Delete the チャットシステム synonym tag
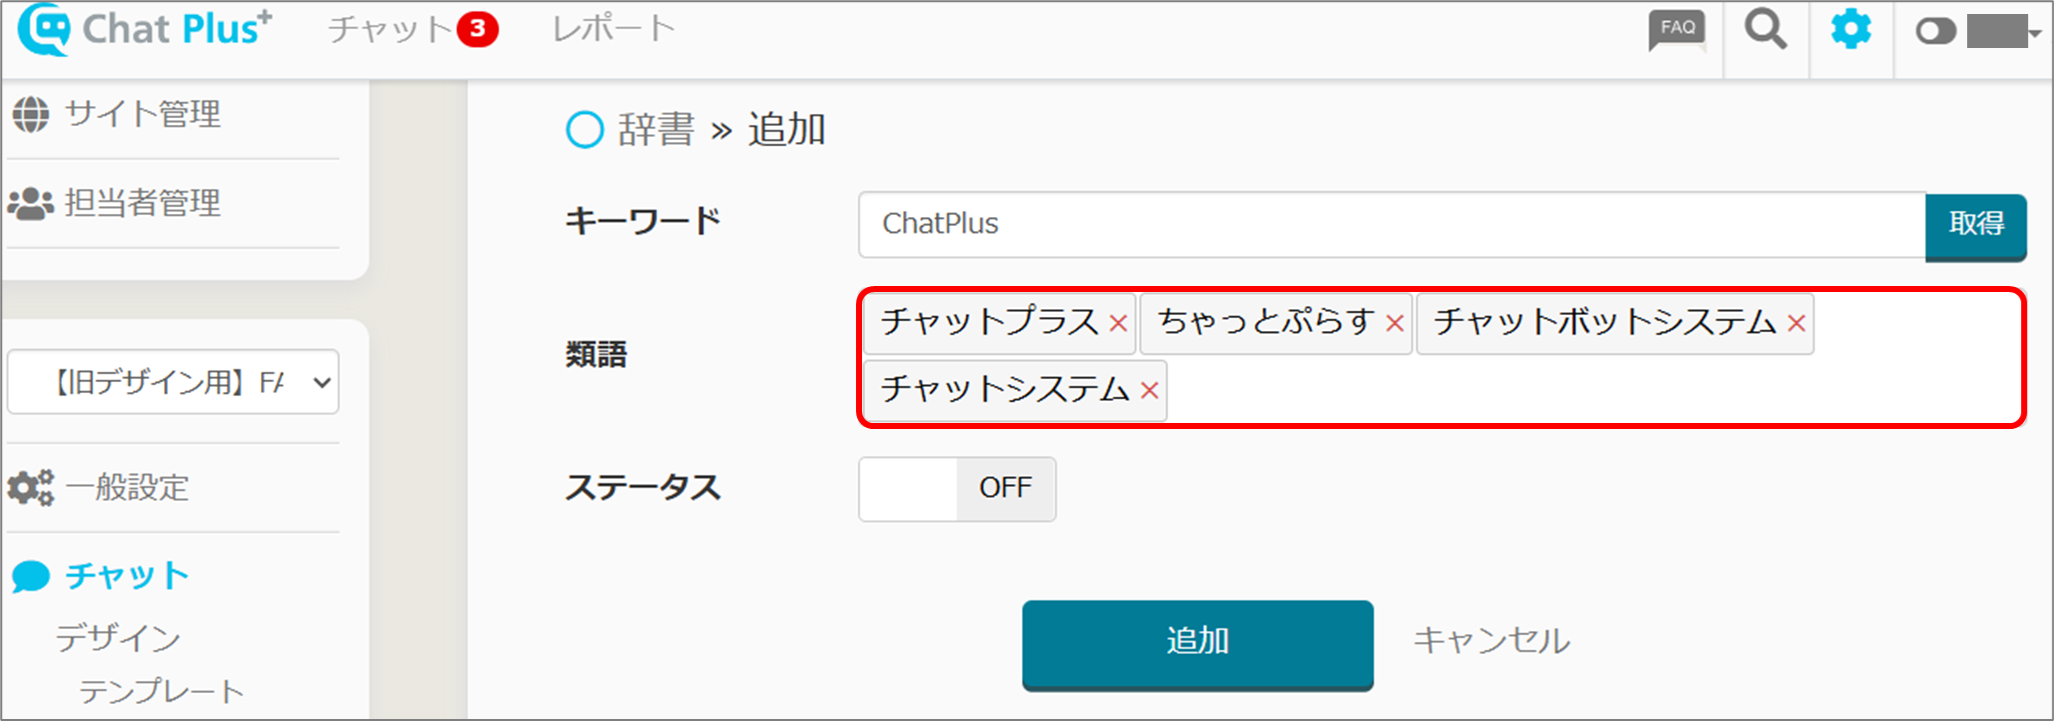Image resolution: width=2054 pixels, height=721 pixels. point(1149,391)
